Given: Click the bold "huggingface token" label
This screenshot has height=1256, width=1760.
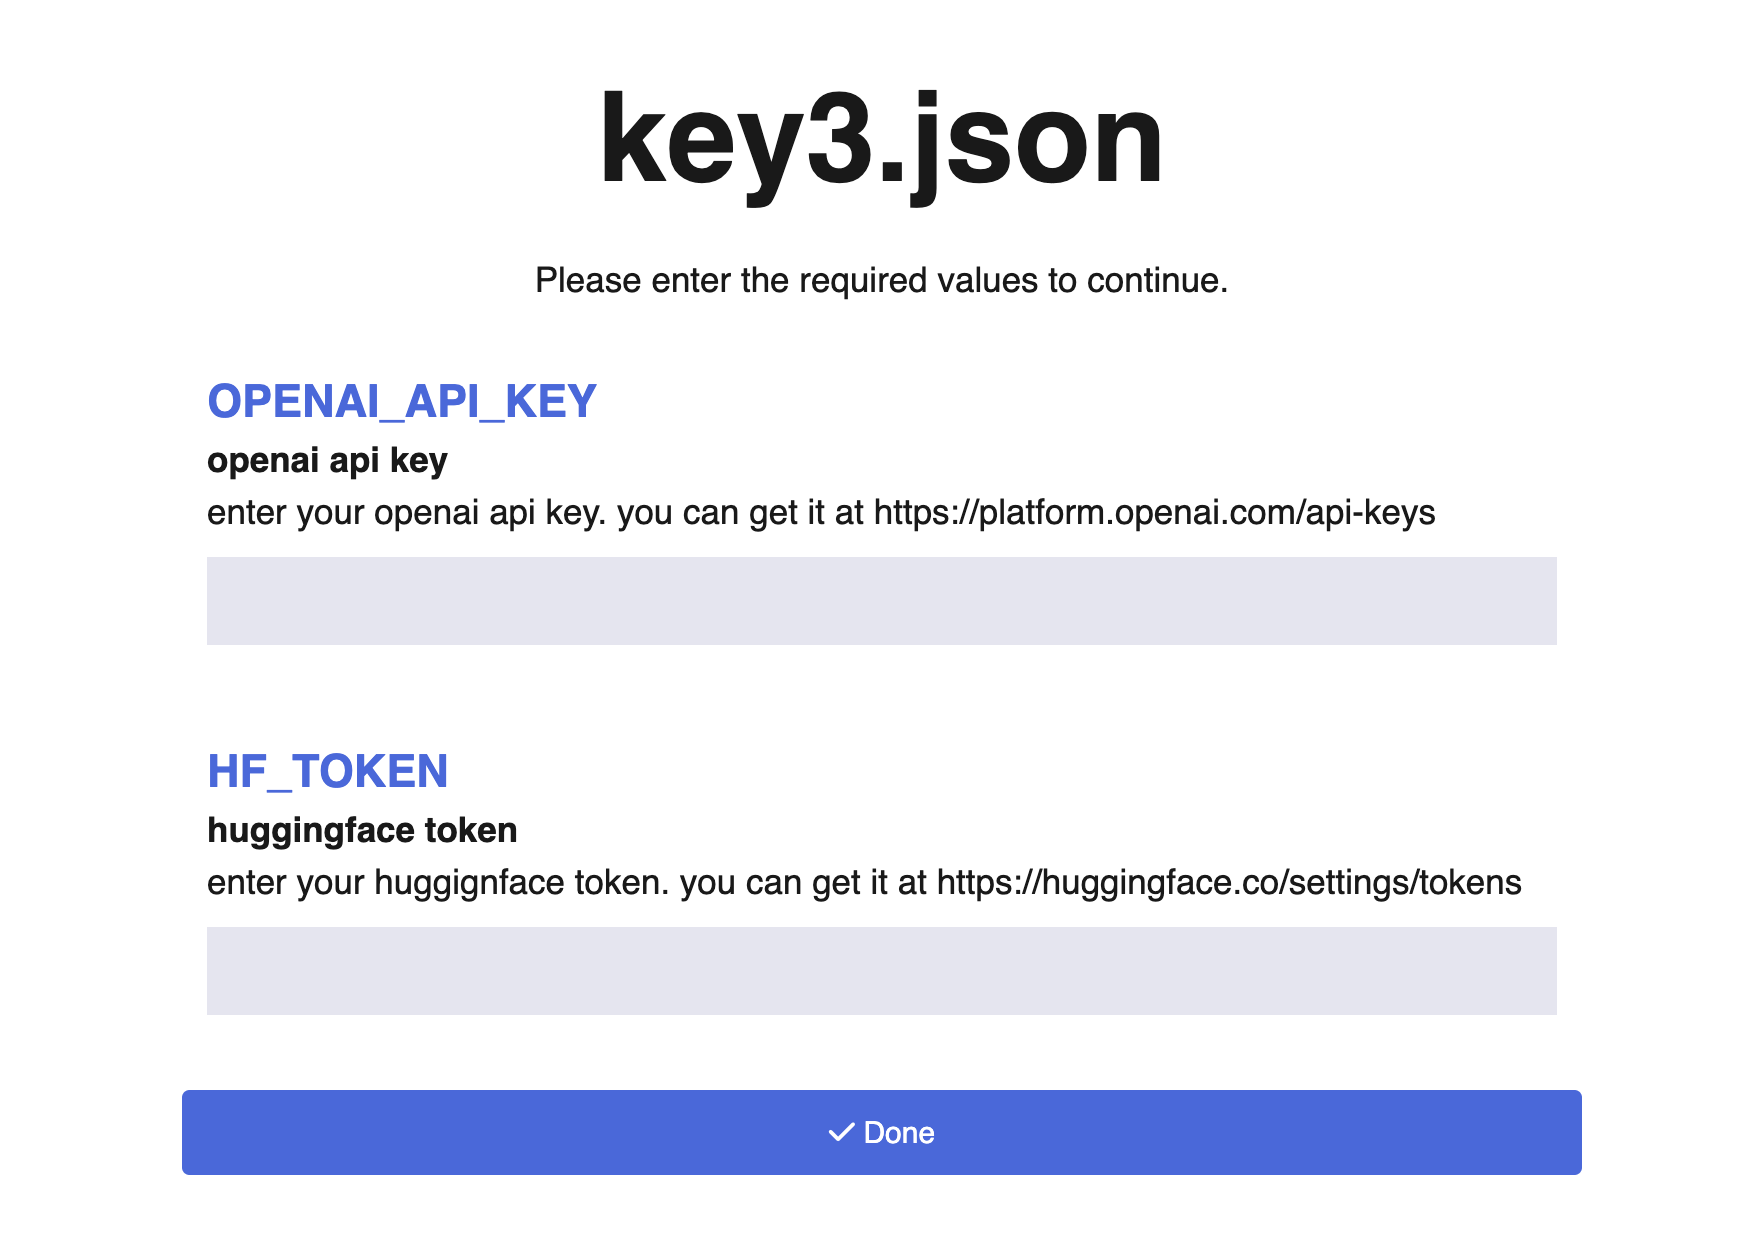Looking at the screenshot, I should 362,831.
